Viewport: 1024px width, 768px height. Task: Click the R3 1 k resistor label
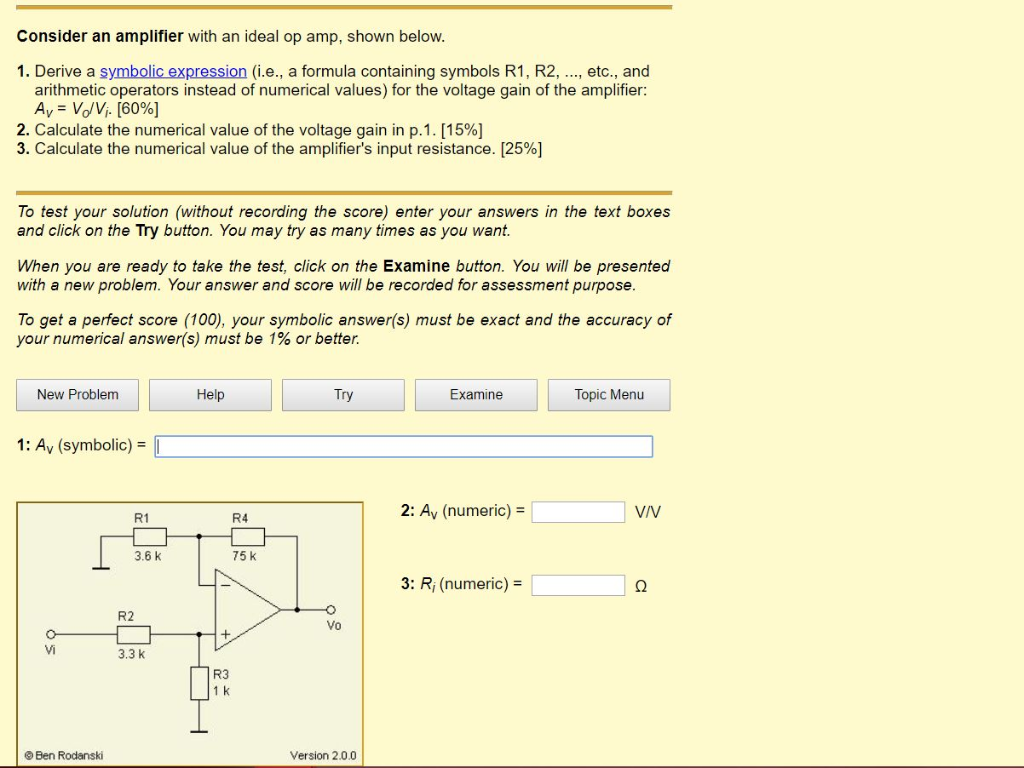pyautogui.click(x=221, y=682)
